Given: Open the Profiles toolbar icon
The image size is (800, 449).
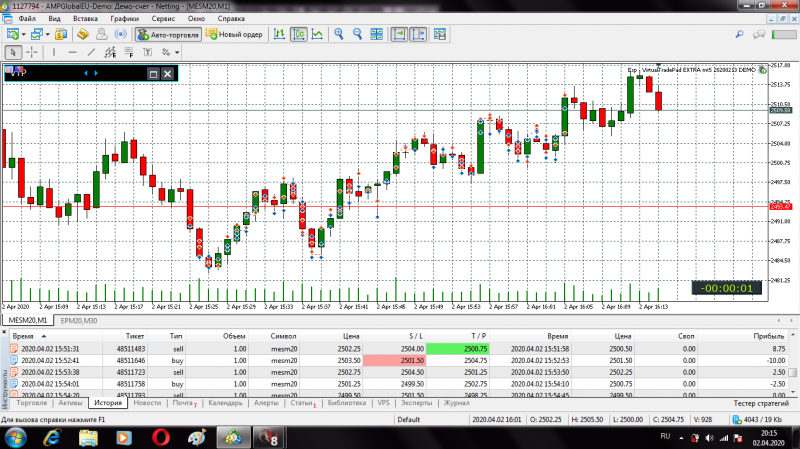Looking at the screenshot, I should 36,34.
